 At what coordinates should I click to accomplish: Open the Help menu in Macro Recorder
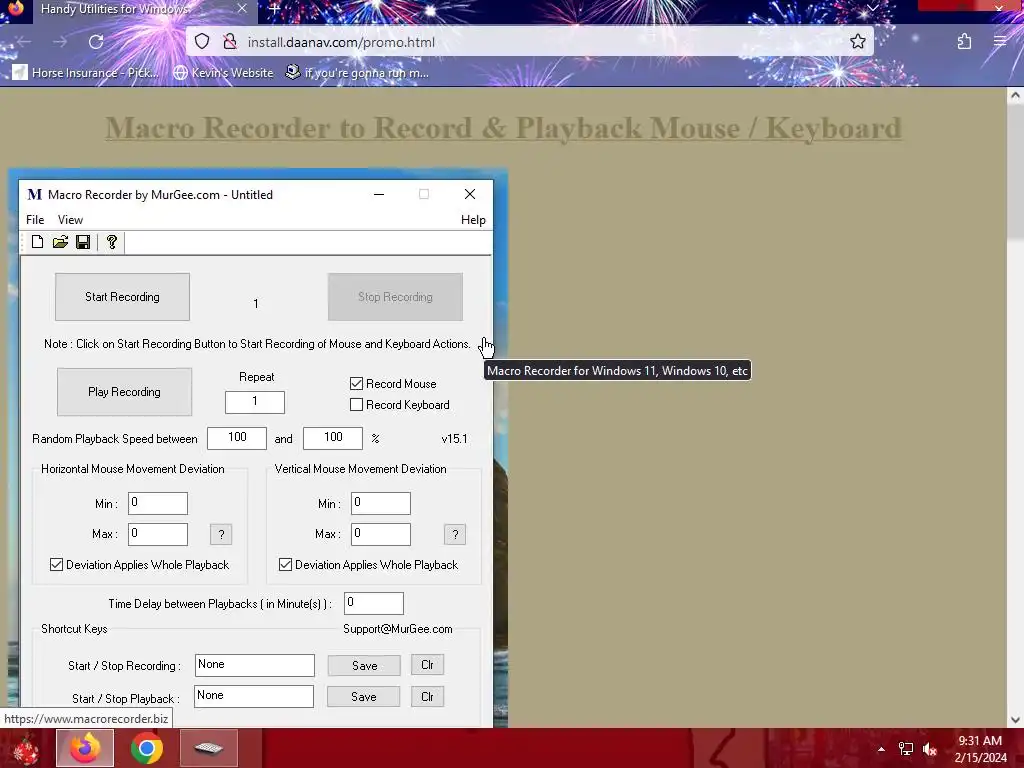point(473,220)
